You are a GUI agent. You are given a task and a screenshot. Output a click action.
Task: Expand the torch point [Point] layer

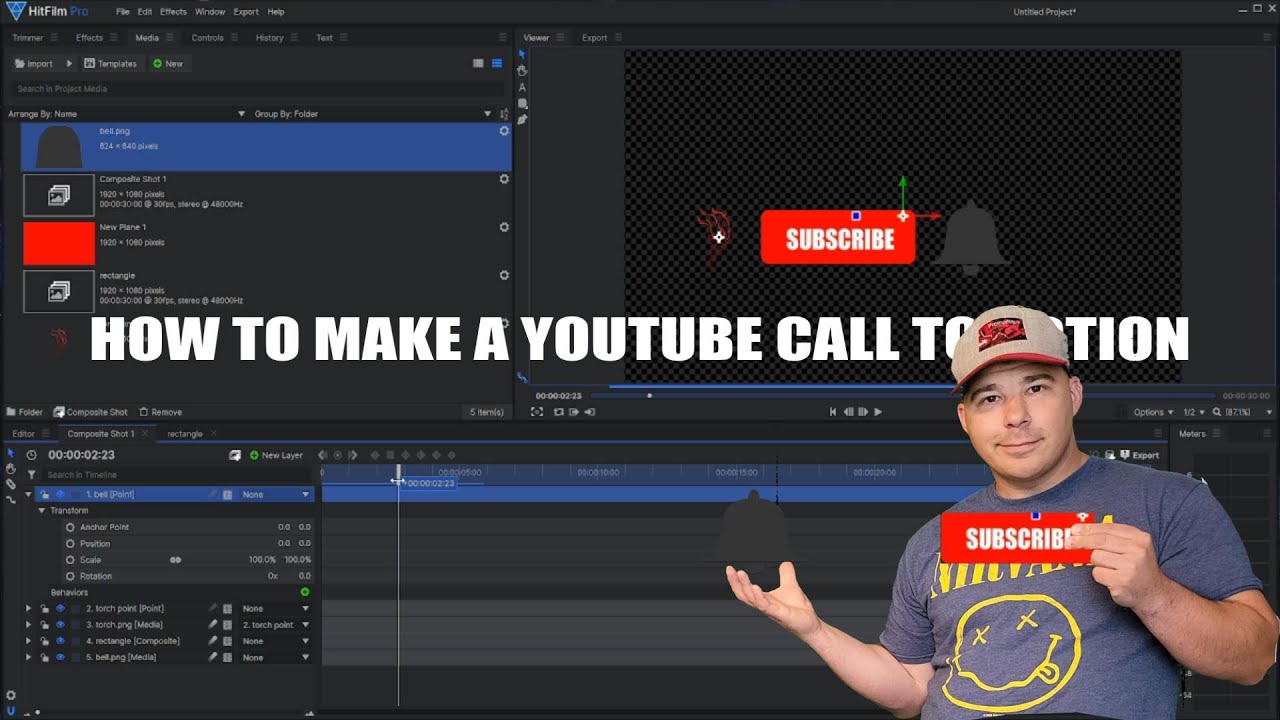coord(28,608)
